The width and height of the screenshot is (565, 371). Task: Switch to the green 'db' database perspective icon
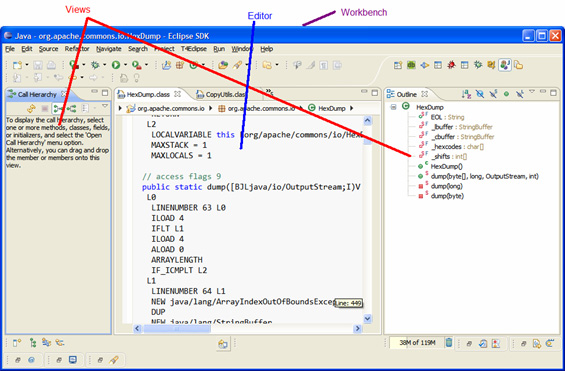click(x=411, y=65)
